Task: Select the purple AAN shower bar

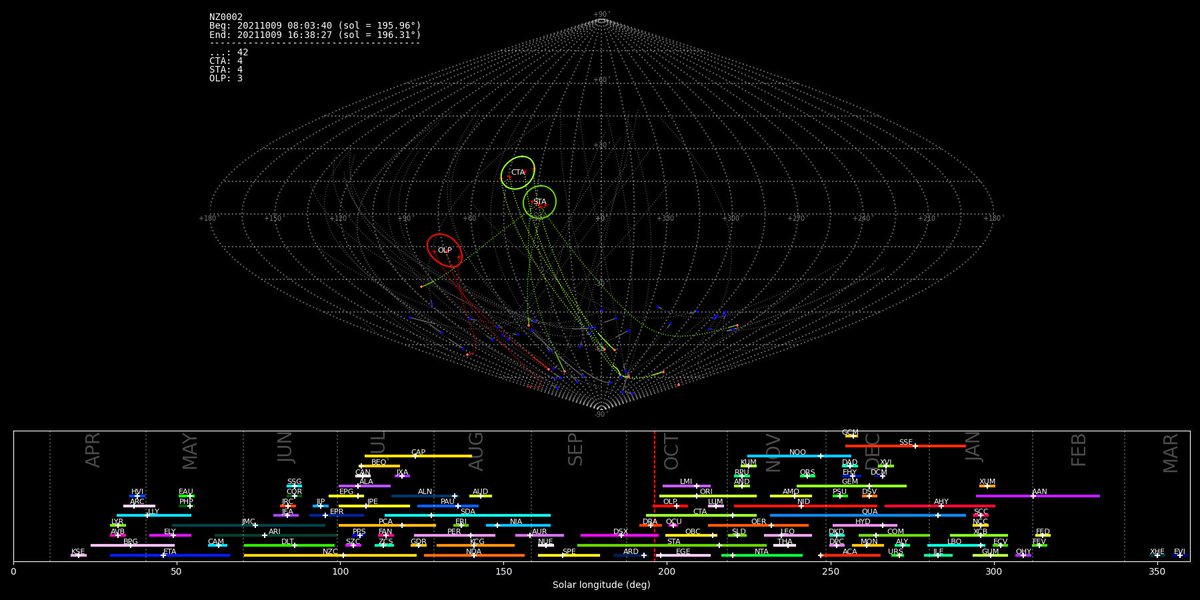Action: [x=1038, y=496]
